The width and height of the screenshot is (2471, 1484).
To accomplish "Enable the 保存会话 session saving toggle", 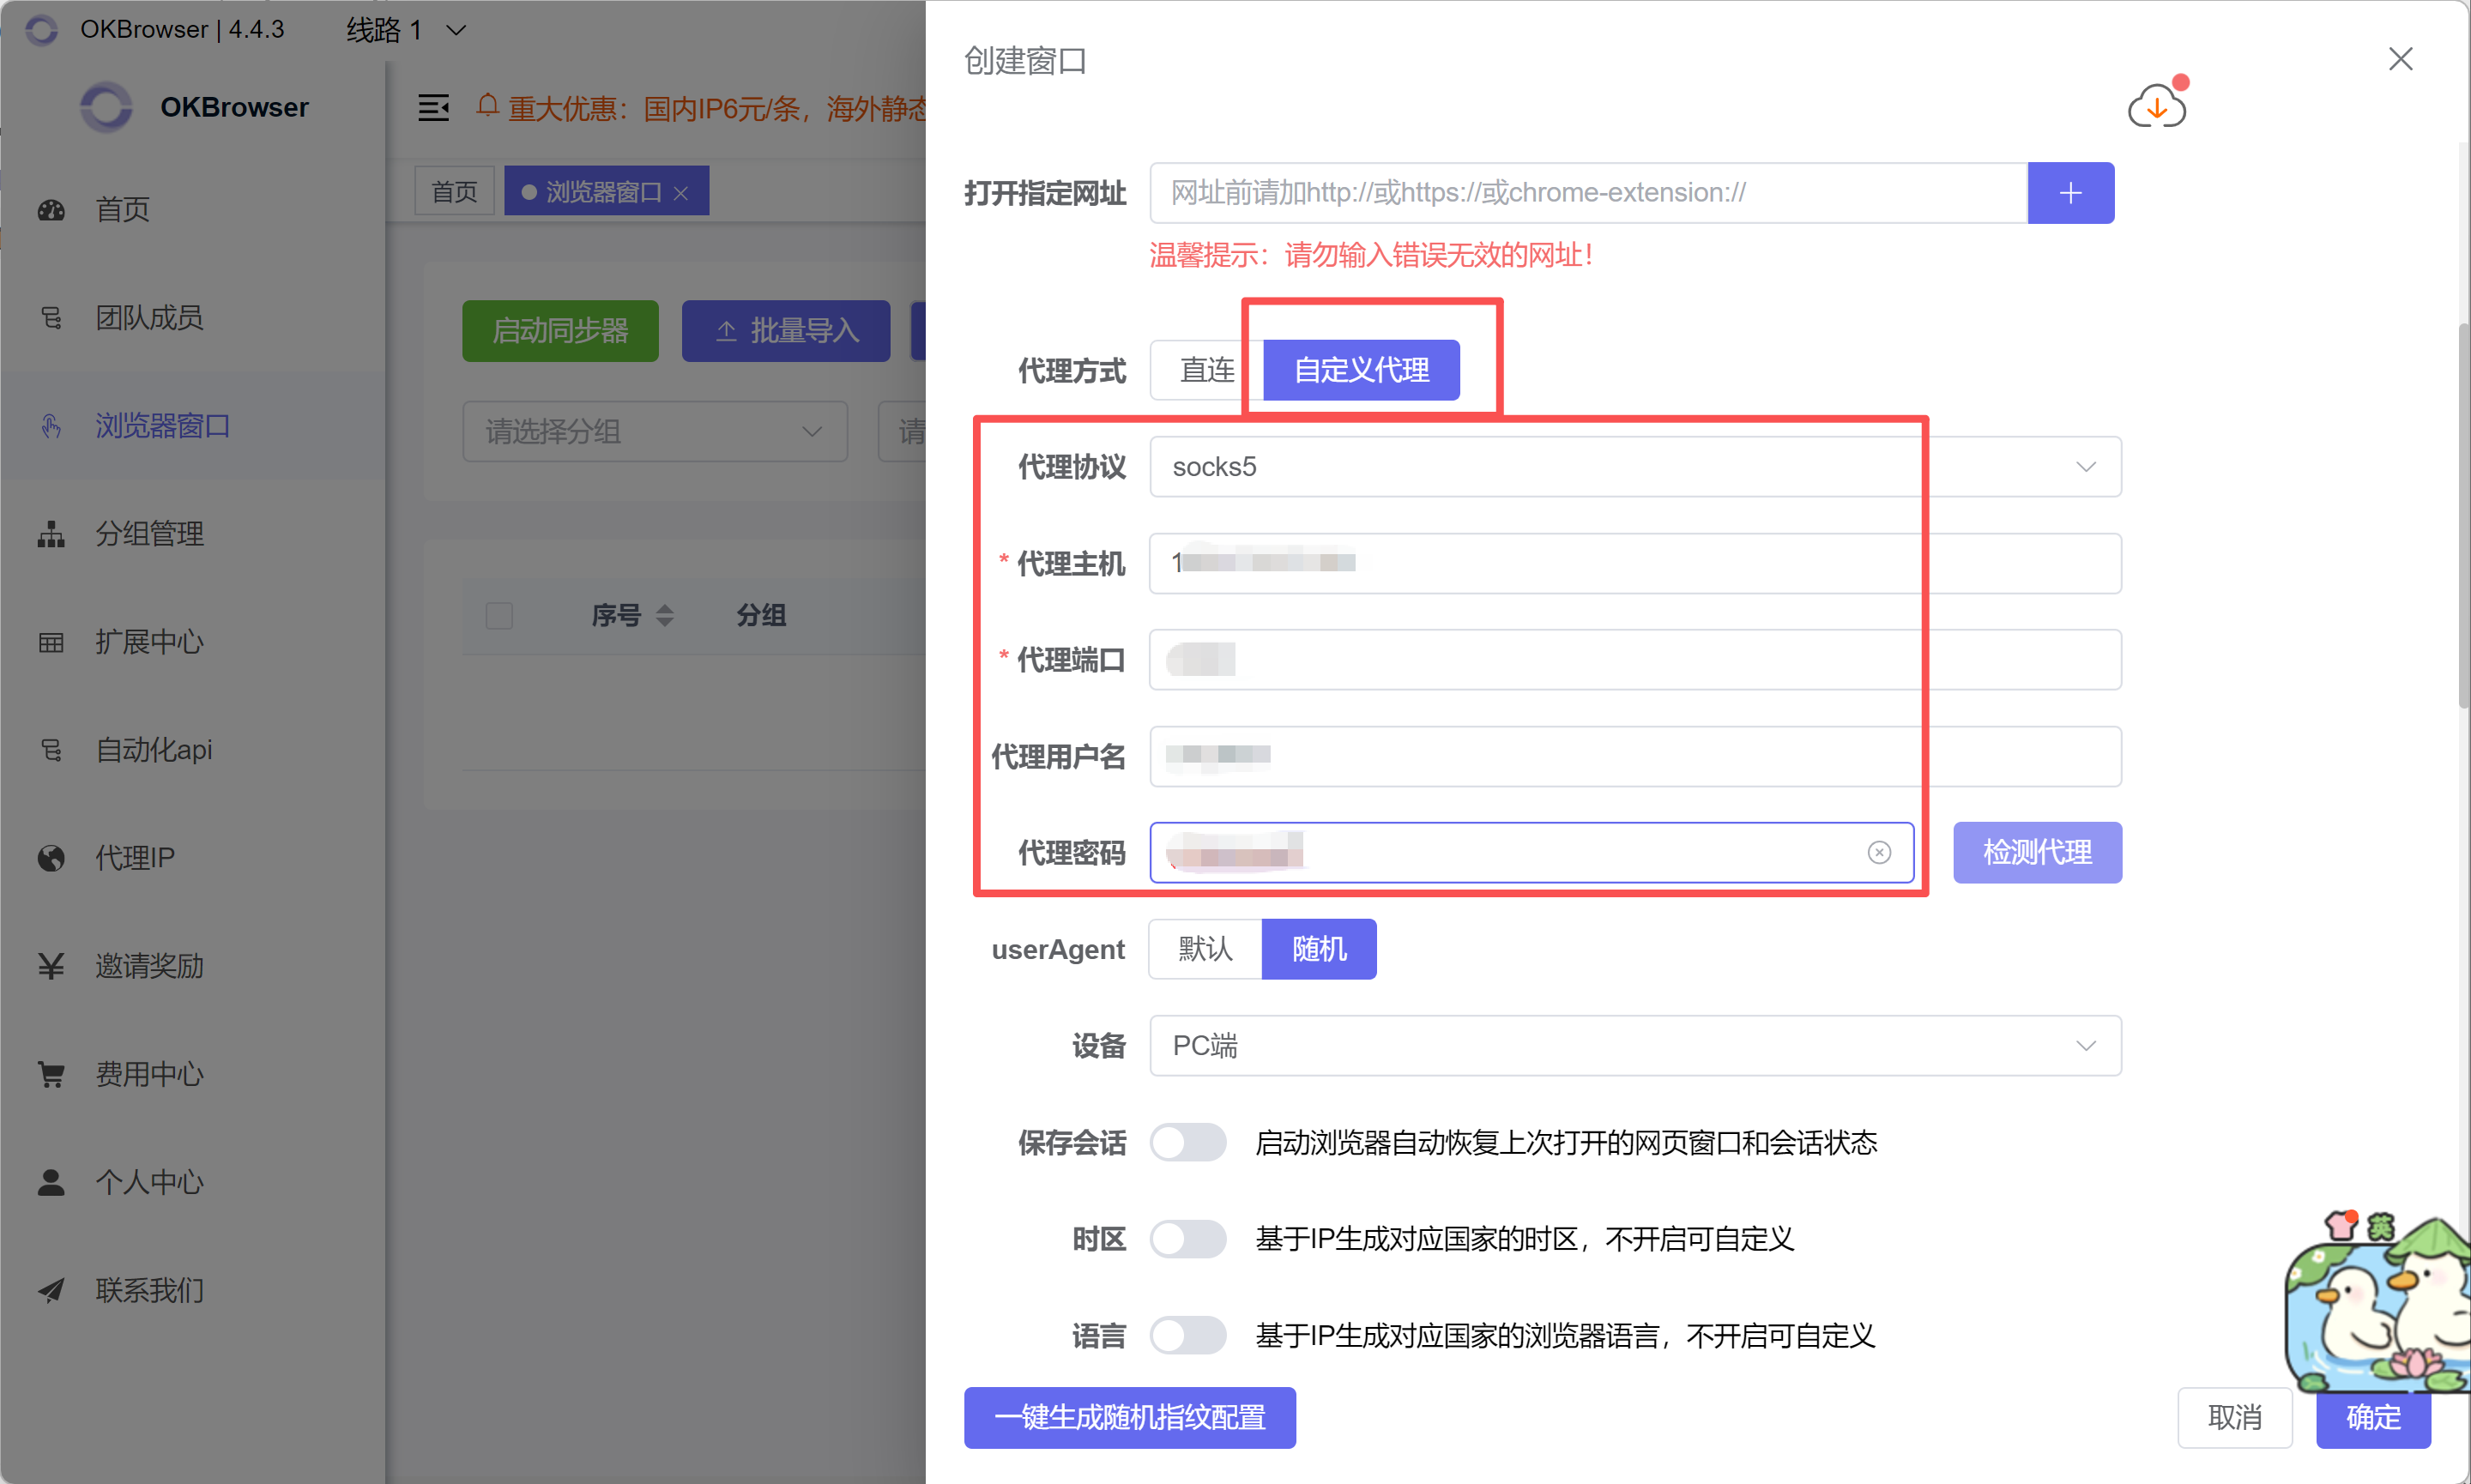I will 1188,1143.
